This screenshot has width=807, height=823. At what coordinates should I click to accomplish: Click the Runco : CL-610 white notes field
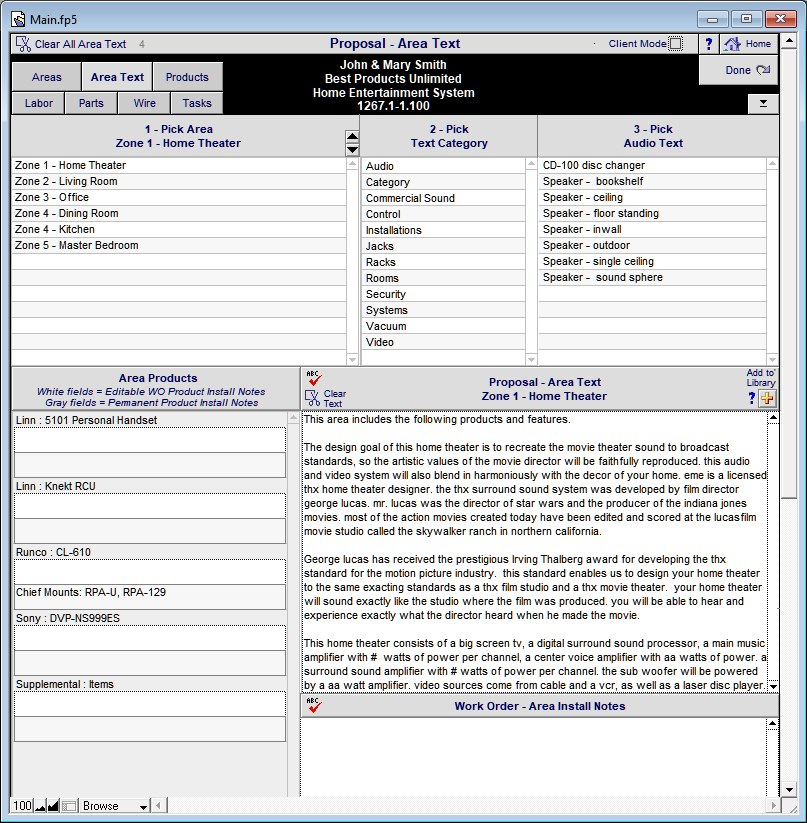tap(150, 572)
